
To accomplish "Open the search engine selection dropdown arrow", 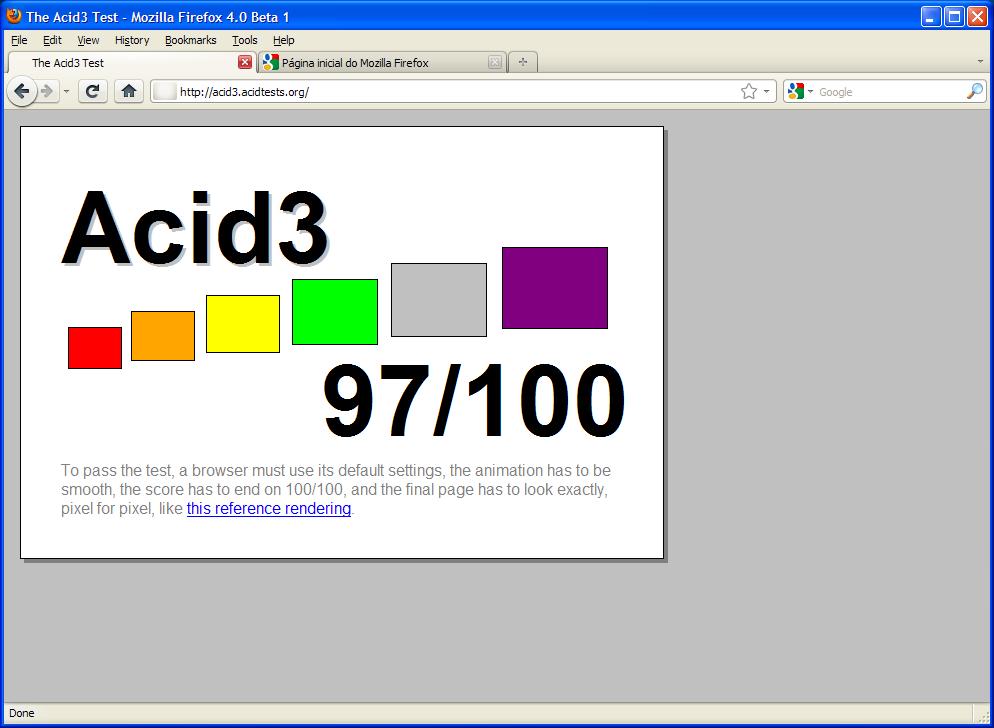I will [810, 92].
